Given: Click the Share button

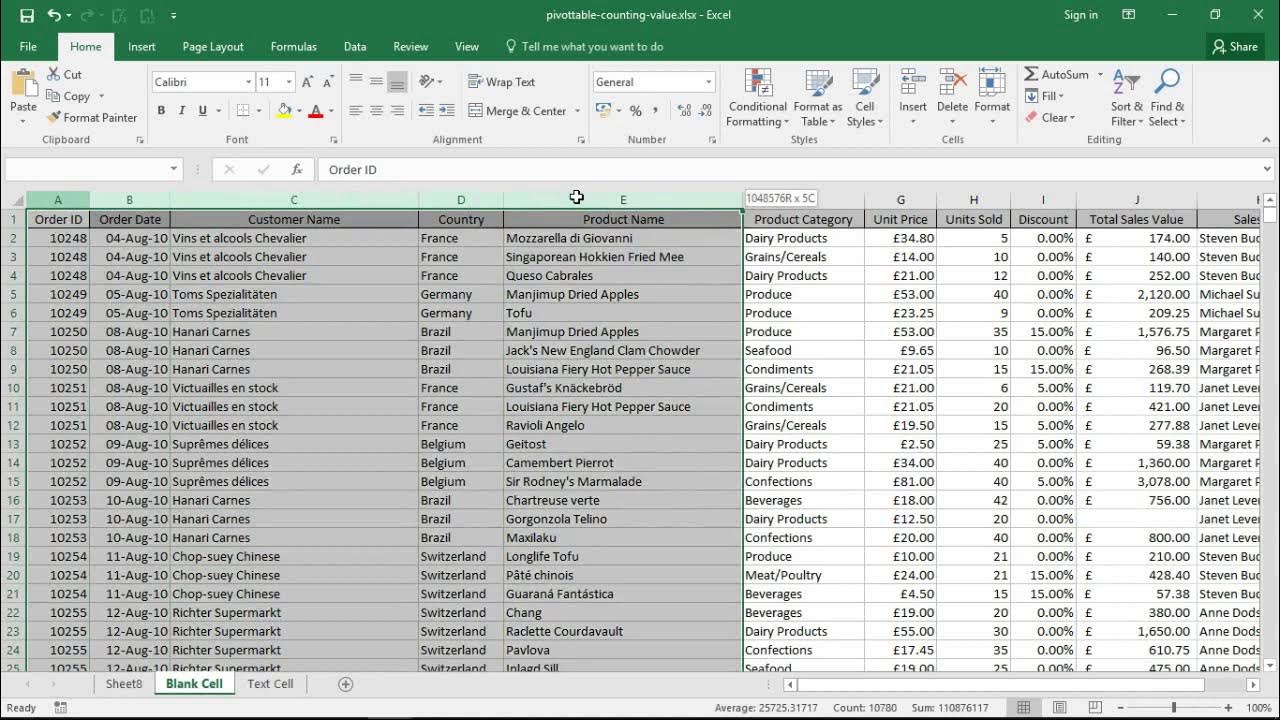Looking at the screenshot, I should point(1235,47).
